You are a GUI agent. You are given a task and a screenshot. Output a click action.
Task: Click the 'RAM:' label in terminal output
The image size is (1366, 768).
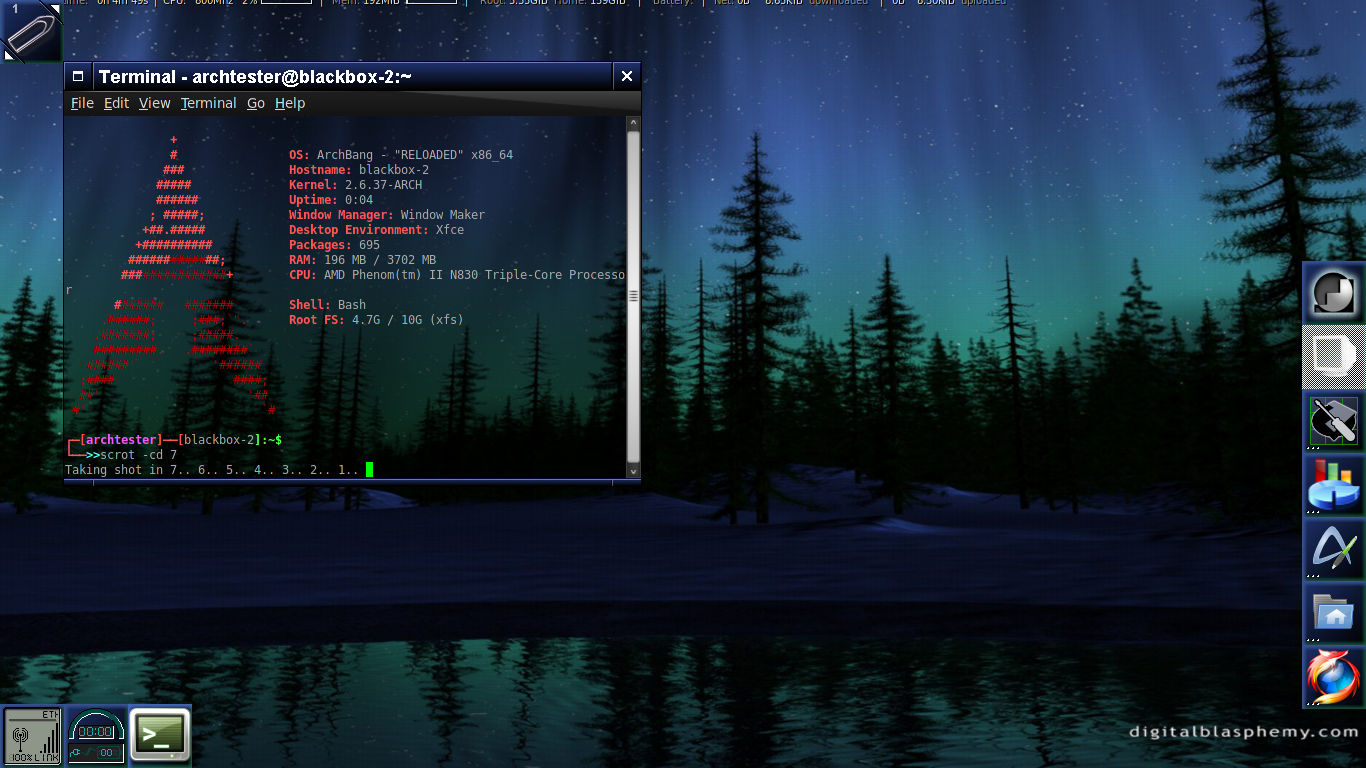pyautogui.click(x=303, y=260)
